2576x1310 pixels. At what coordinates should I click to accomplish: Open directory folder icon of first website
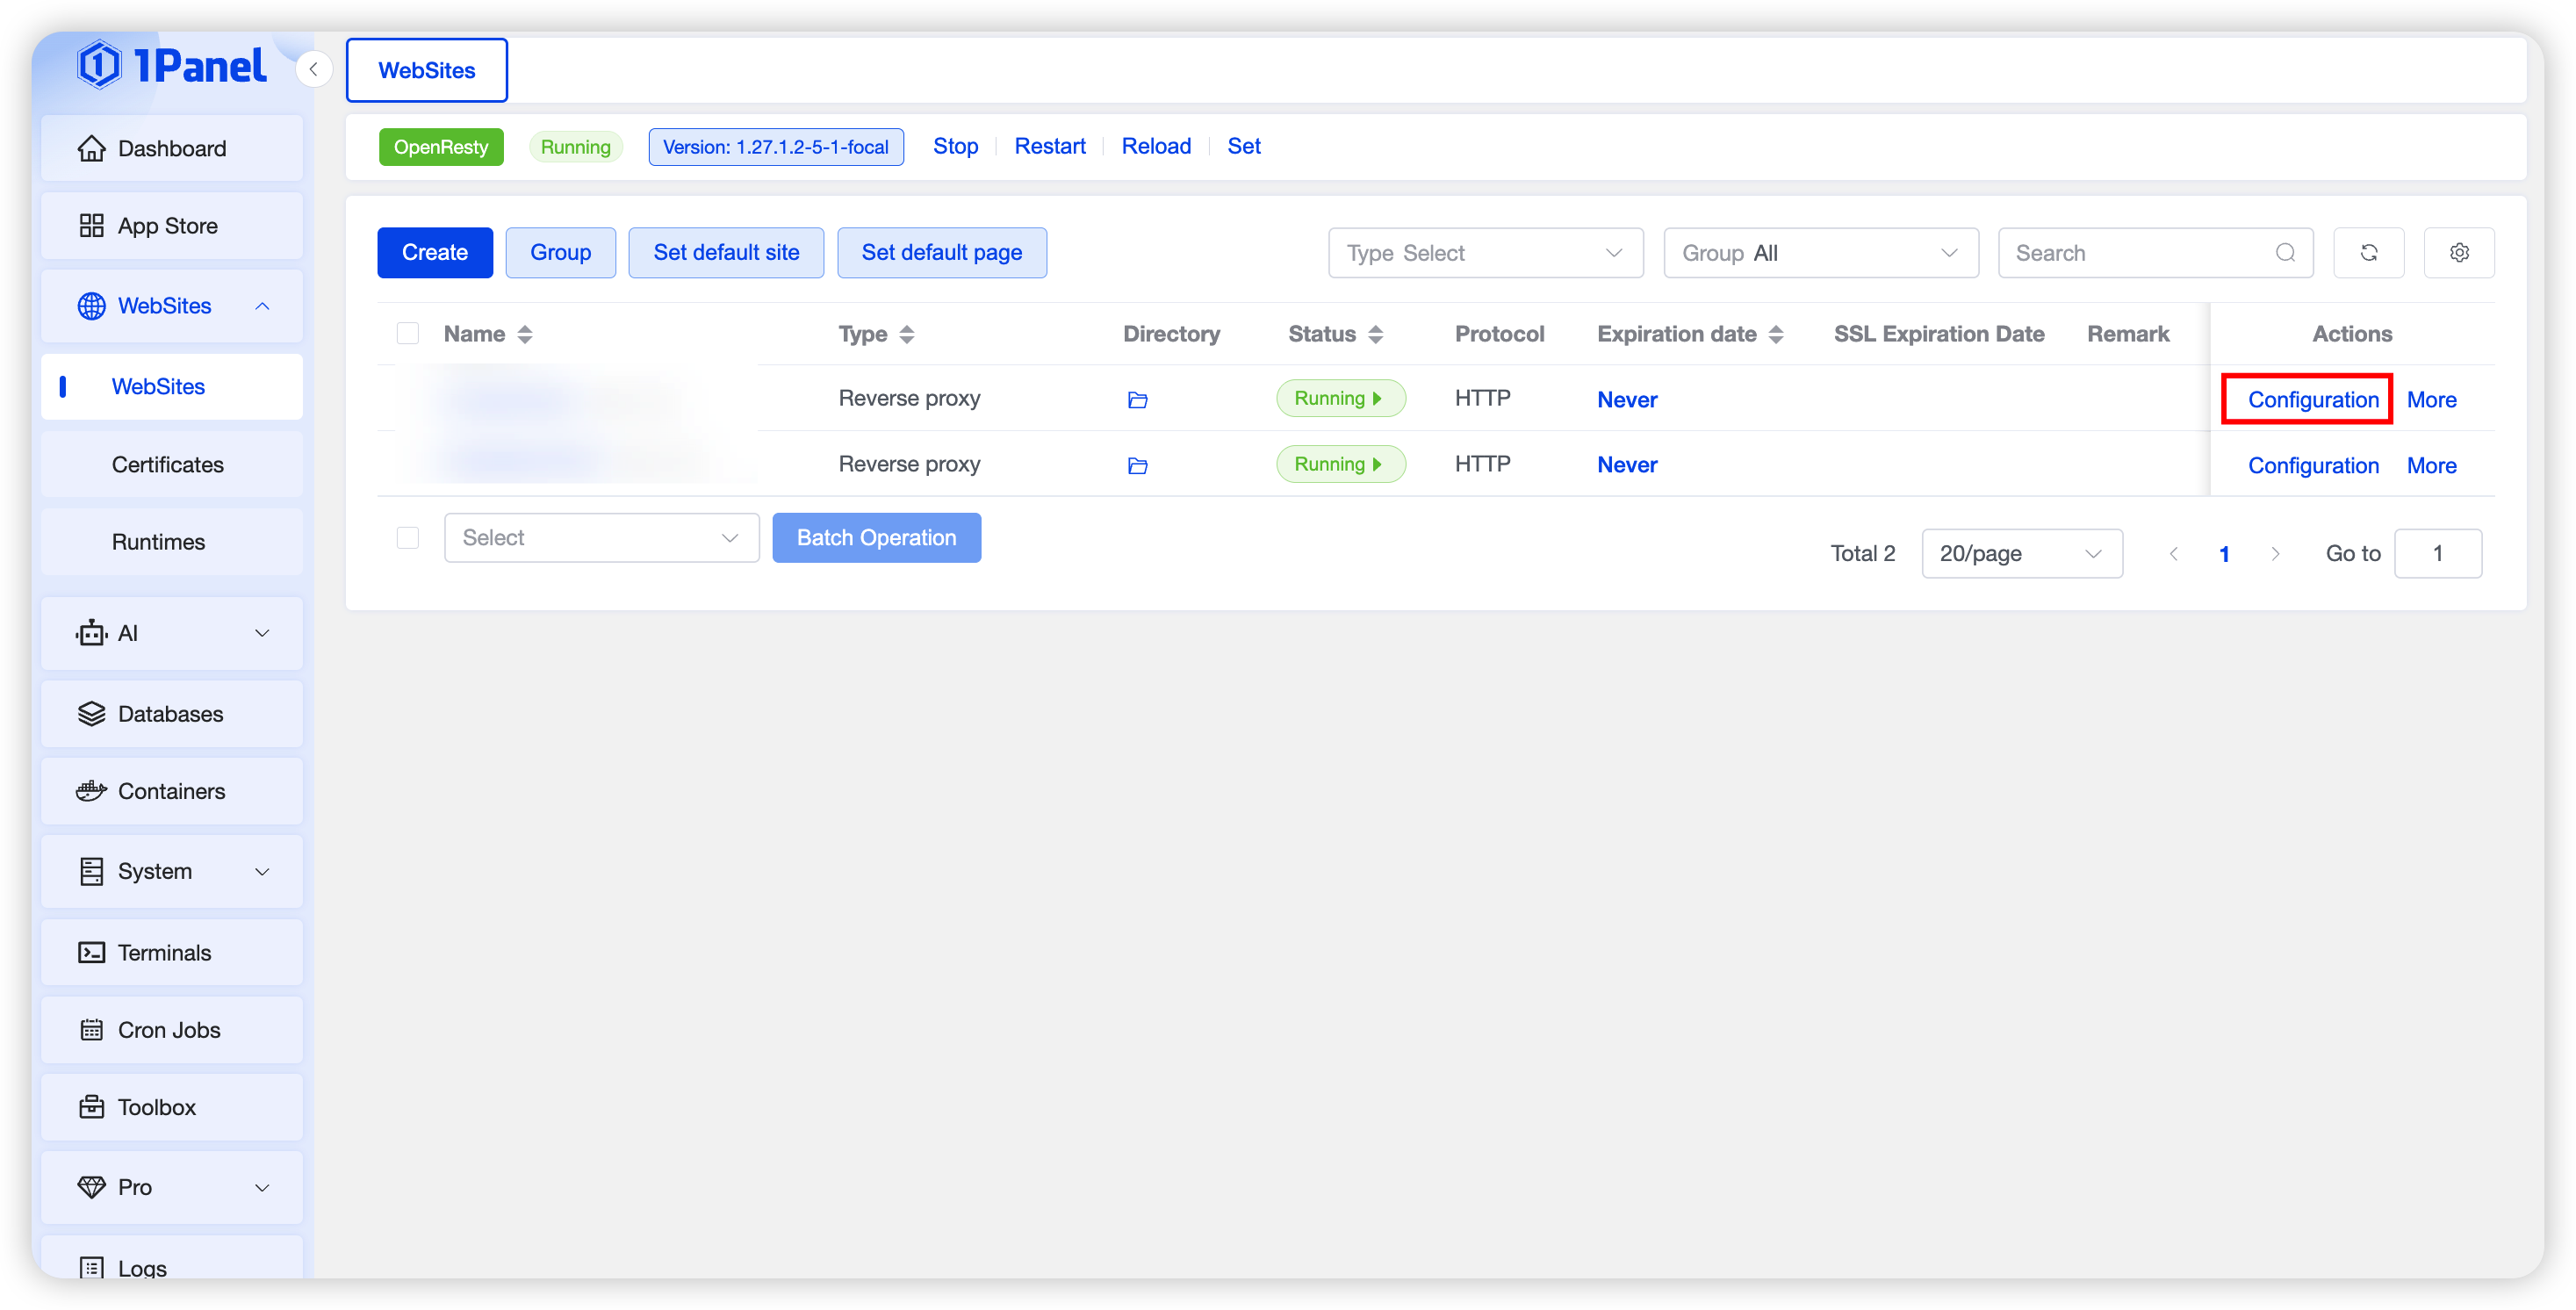coord(1137,400)
